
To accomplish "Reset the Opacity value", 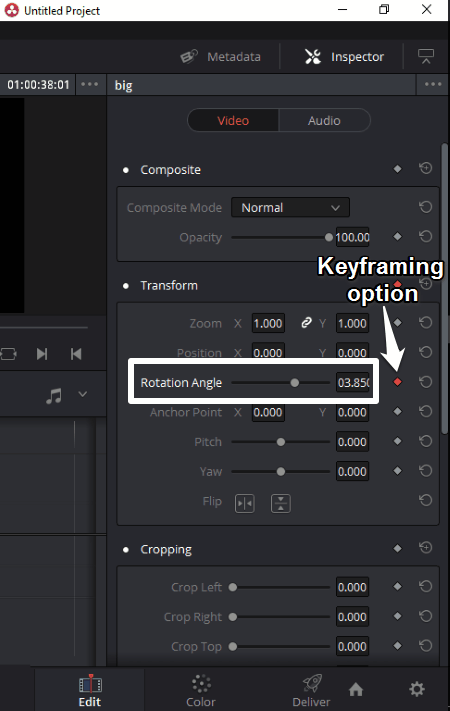I will (x=426, y=236).
